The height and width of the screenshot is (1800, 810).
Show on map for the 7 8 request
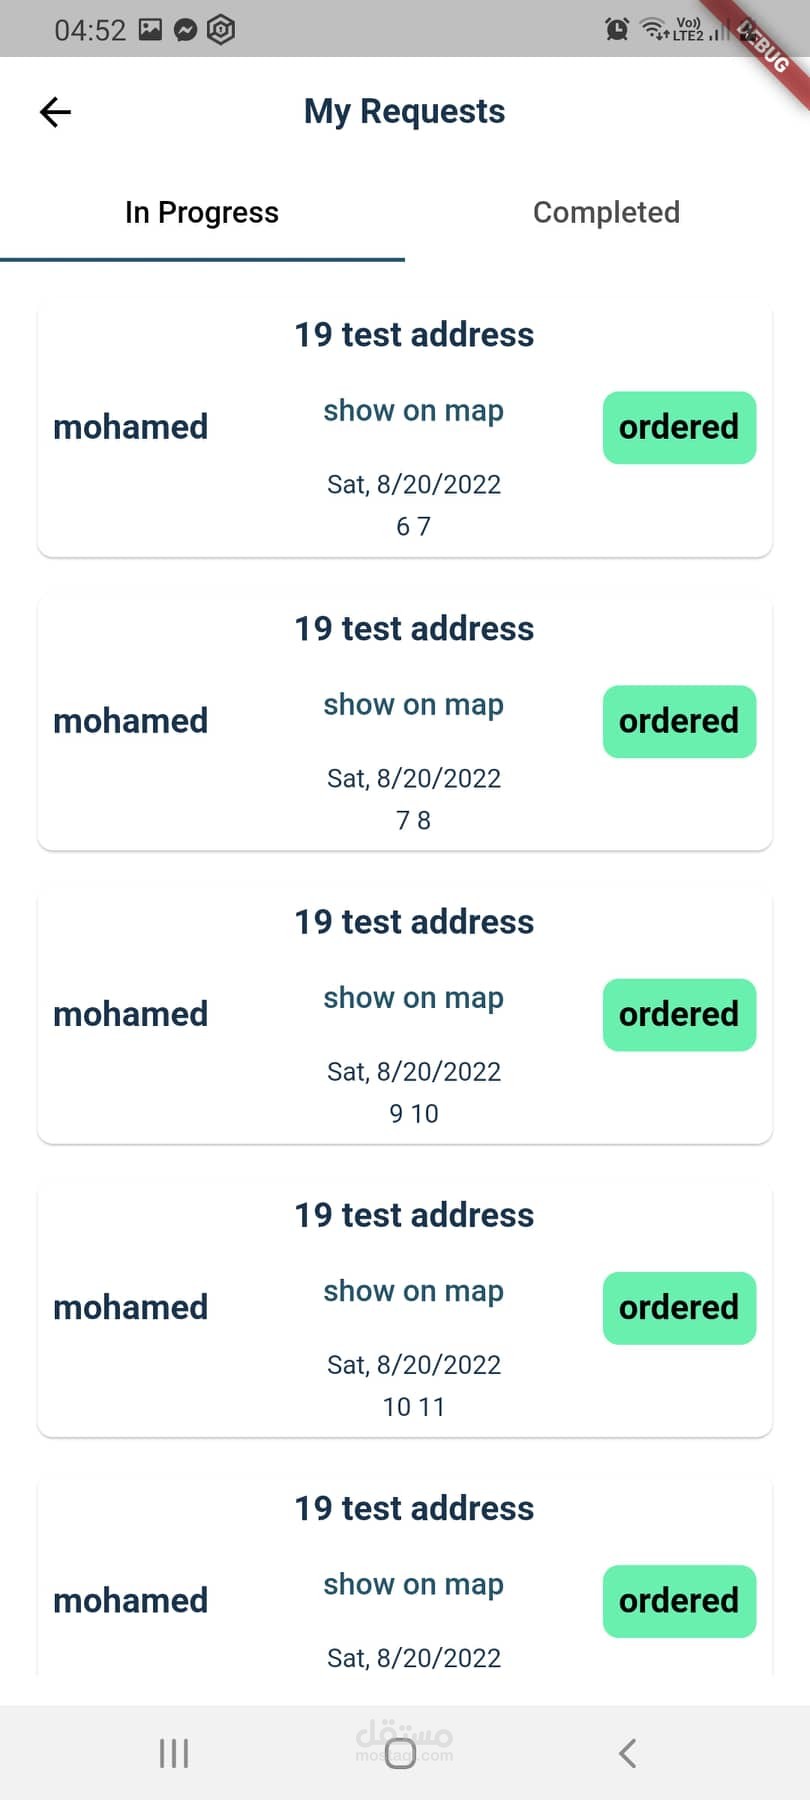[413, 704]
